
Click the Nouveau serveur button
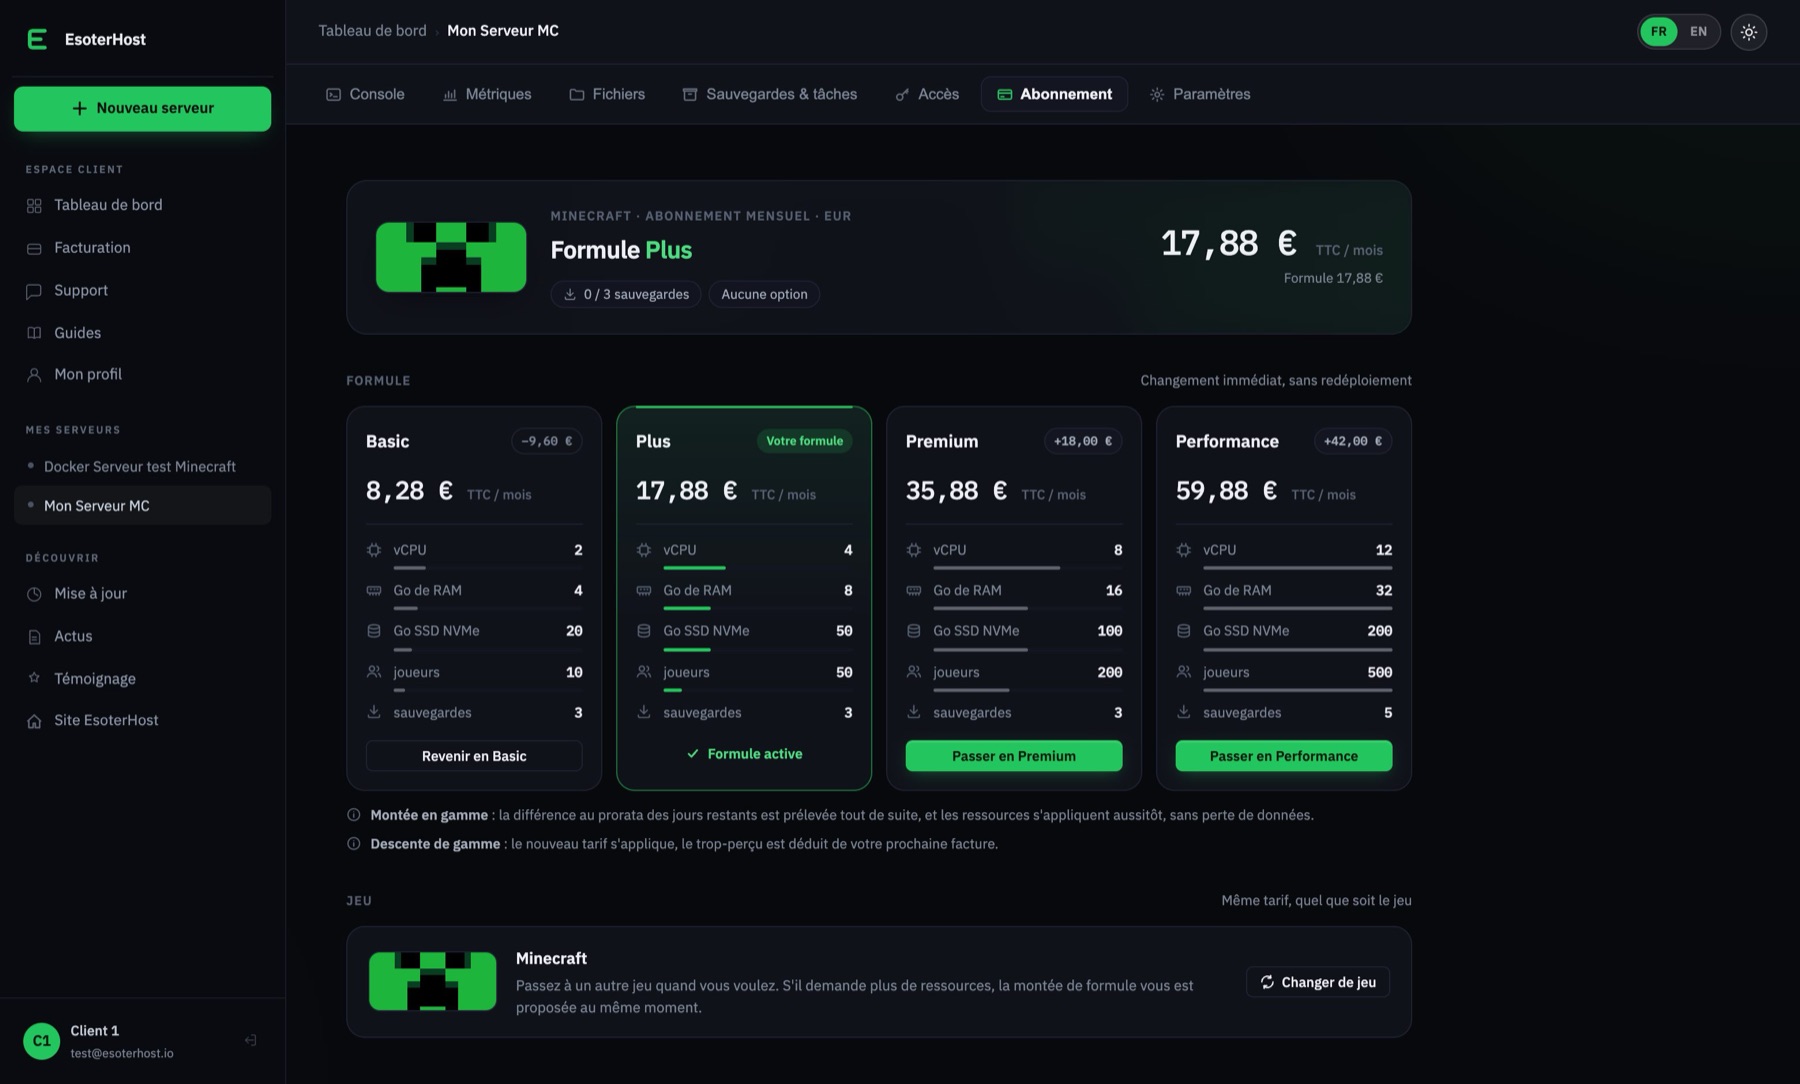[142, 108]
